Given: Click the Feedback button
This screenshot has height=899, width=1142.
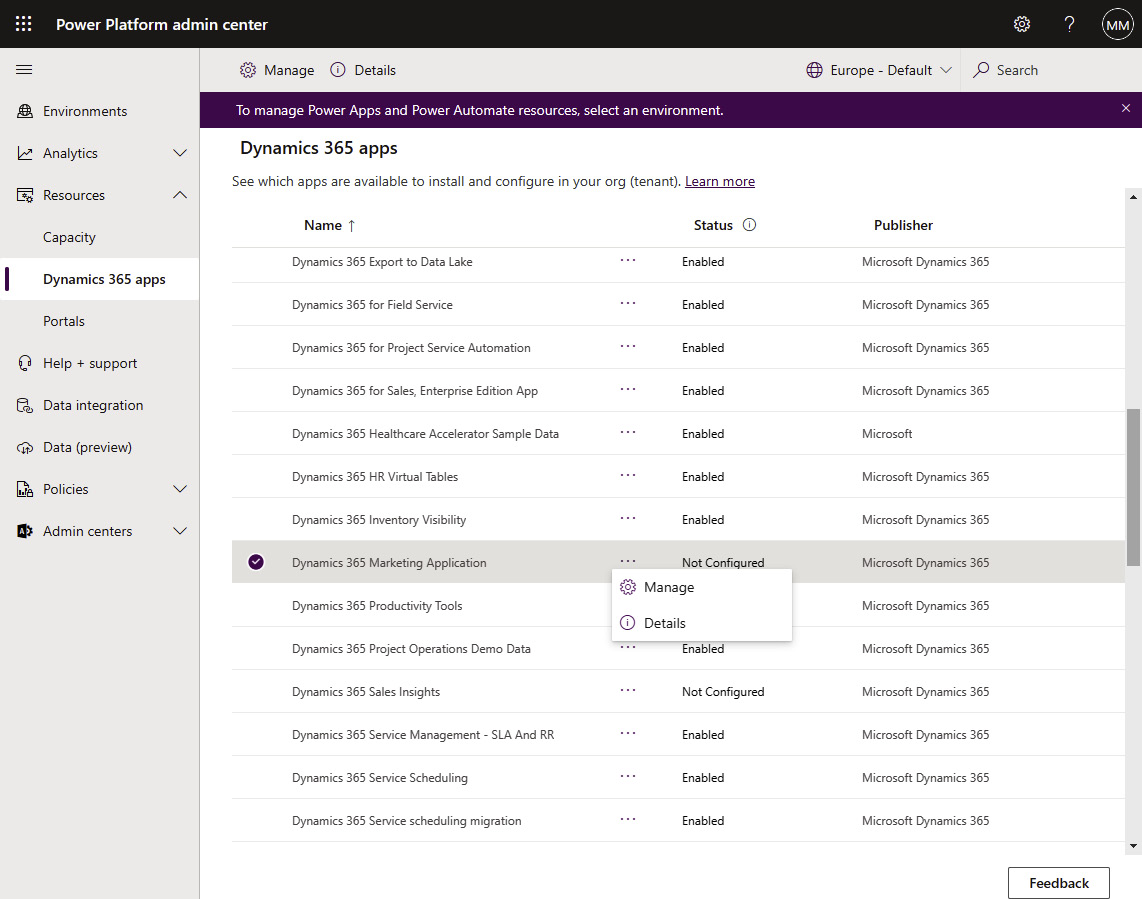Looking at the screenshot, I should coord(1058,883).
